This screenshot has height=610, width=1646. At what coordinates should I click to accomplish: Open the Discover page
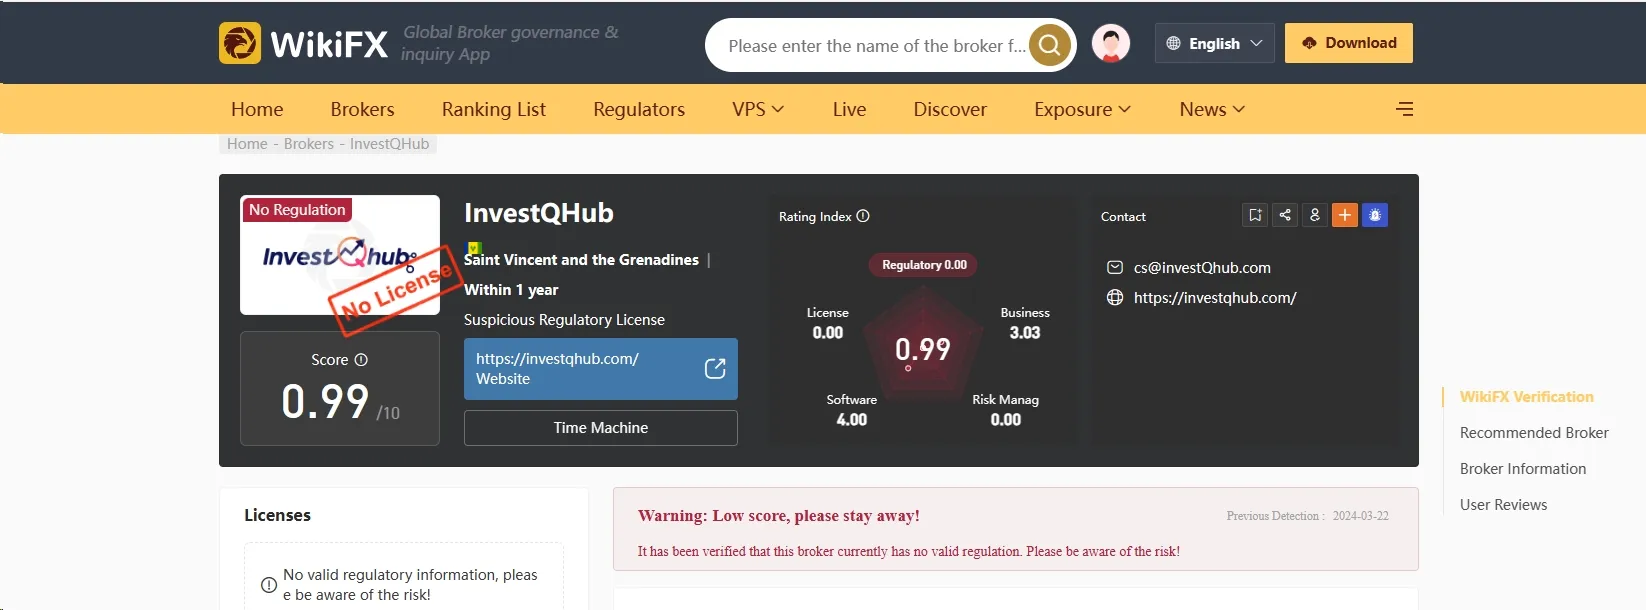pos(950,109)
